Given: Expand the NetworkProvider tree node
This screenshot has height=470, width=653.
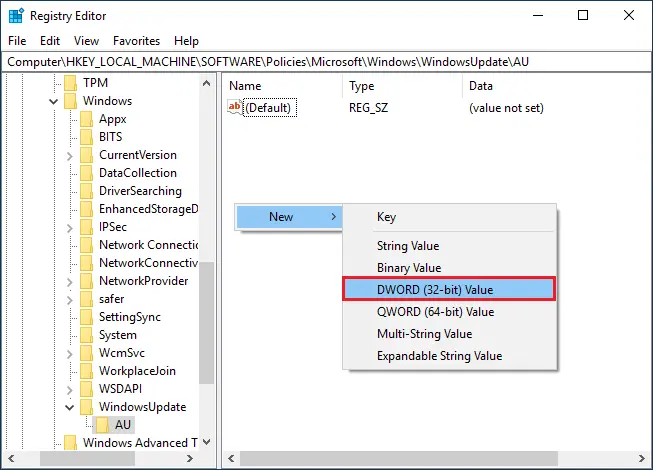Looking at the screenshot, I should (70, 281).
